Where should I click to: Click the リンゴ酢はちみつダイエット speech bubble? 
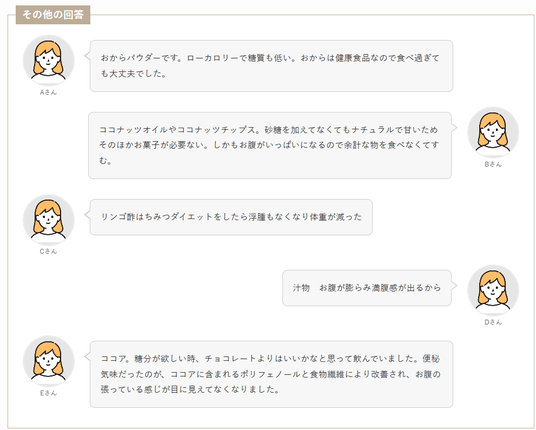231,217
